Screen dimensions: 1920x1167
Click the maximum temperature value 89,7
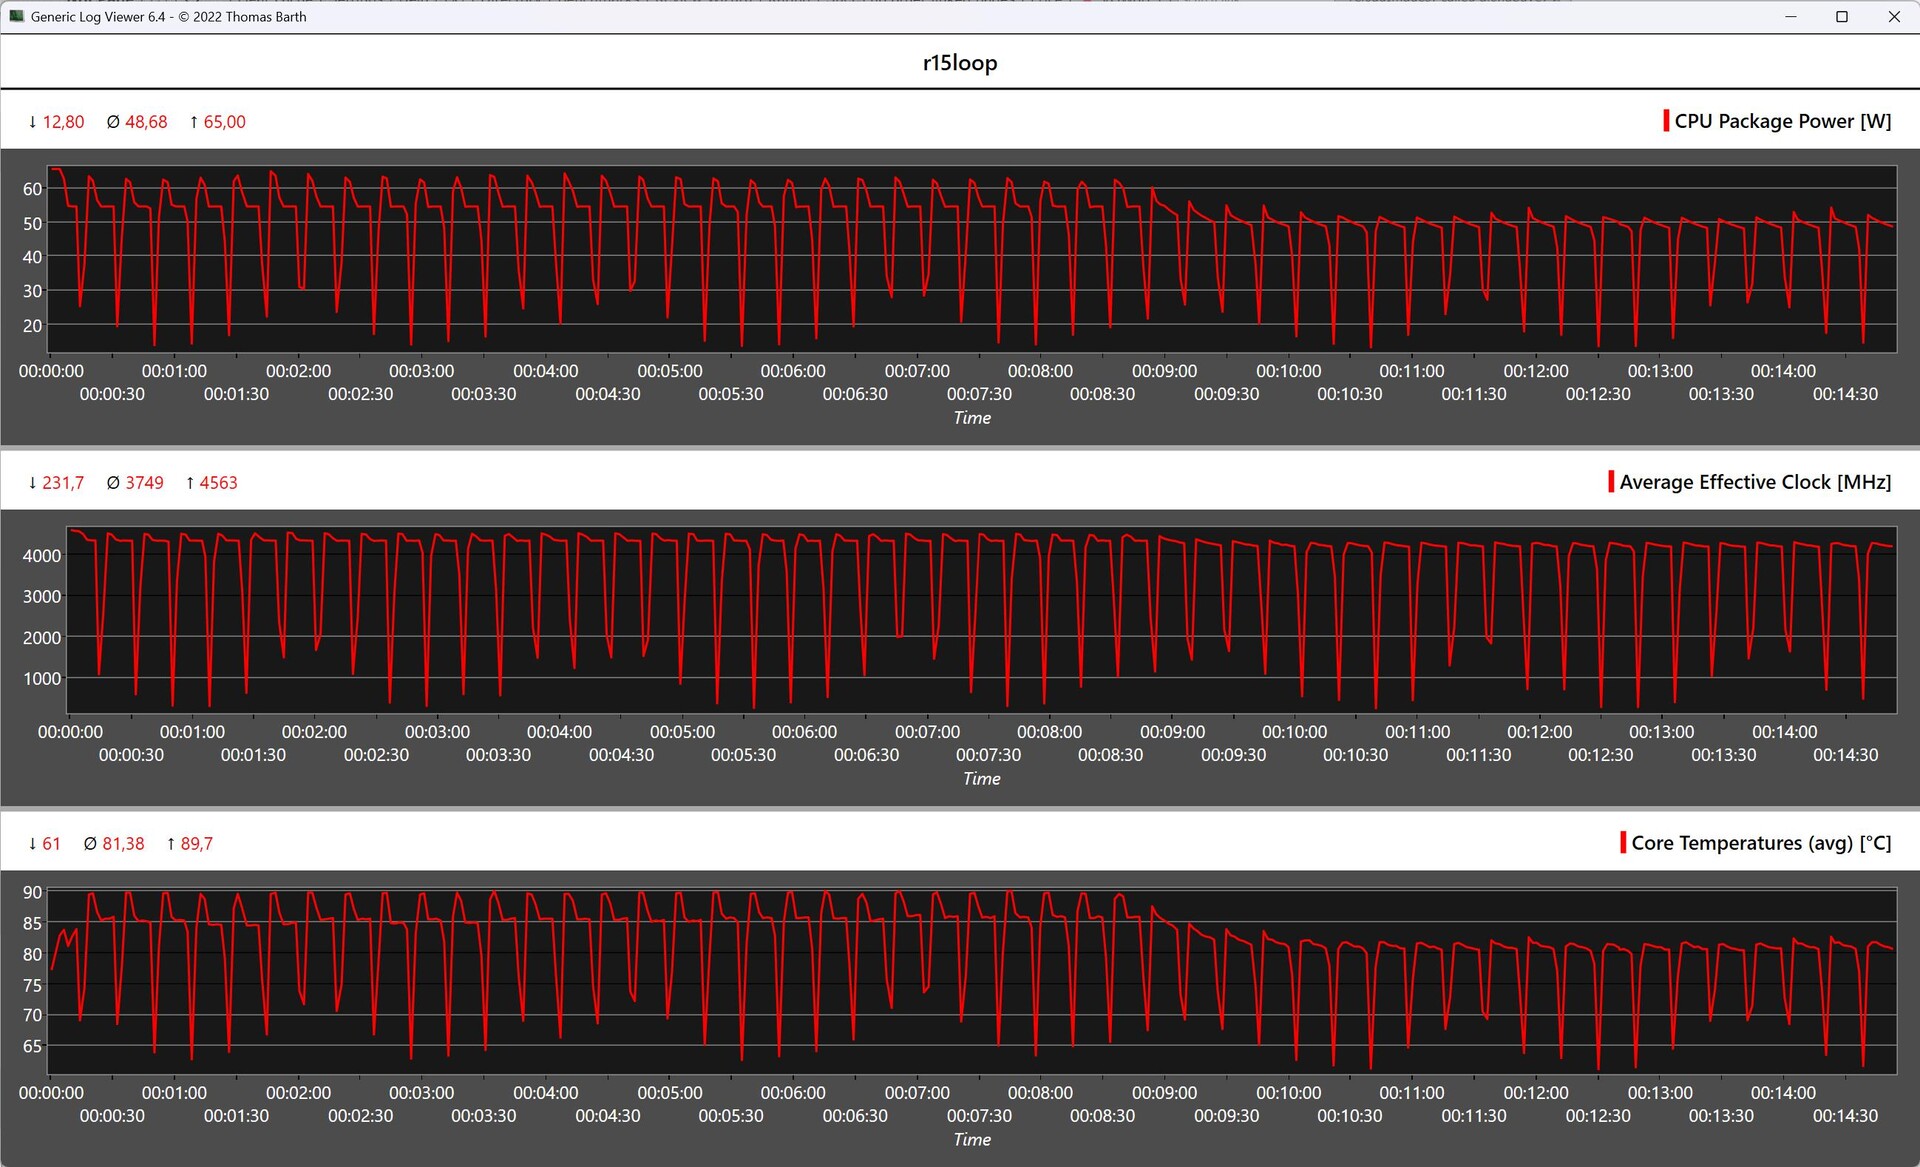(x=196, y=844)
